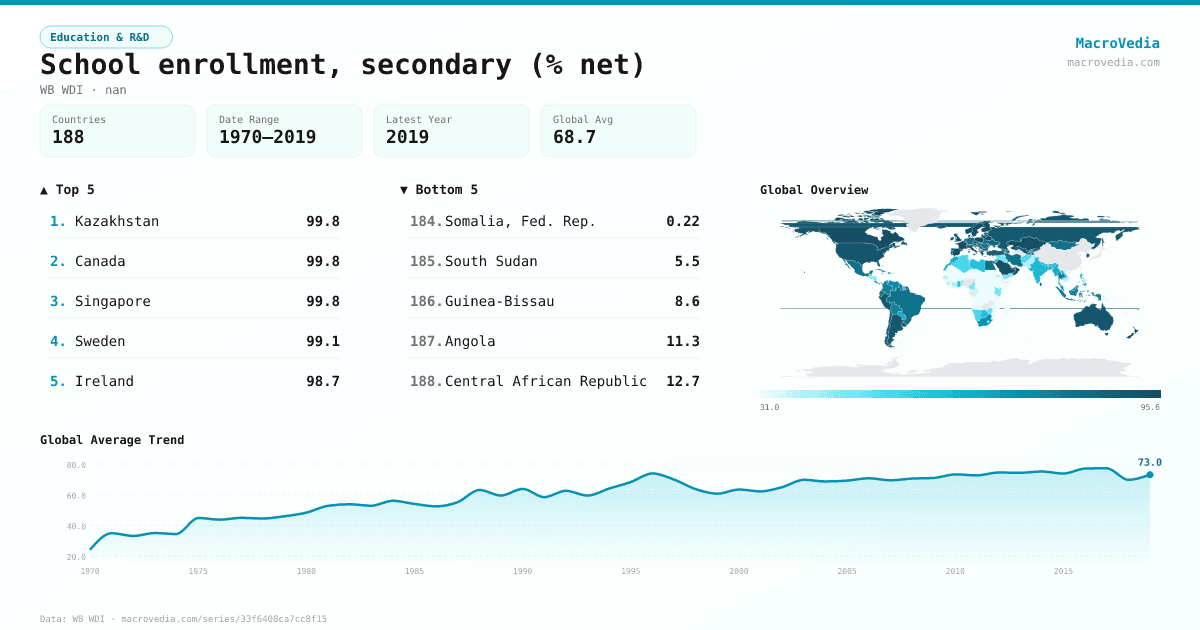The width and height of the screenshot is (1200, 630).
Task: Click the 73.0 endpoint on trend line
Action: click(x=1150, y=474)
